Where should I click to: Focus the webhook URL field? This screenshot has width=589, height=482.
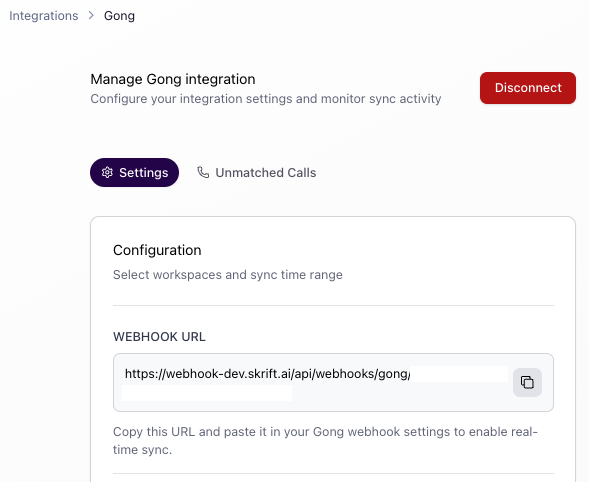[x=333, y=382]
